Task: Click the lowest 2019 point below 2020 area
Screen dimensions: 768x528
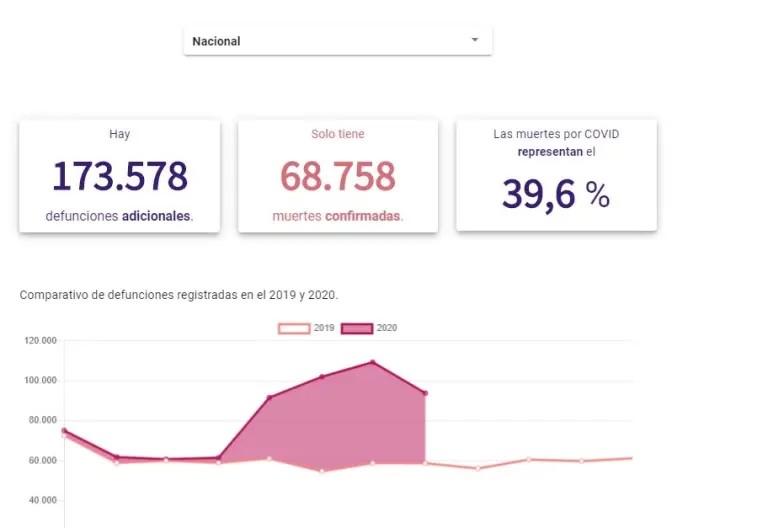Action: click(x=321, y=470)
